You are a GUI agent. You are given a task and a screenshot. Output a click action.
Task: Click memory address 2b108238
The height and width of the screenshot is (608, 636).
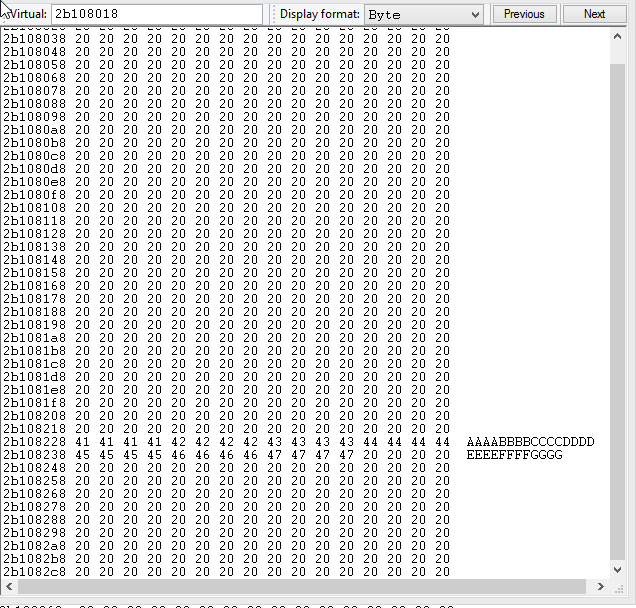click(x=35, y=455)
